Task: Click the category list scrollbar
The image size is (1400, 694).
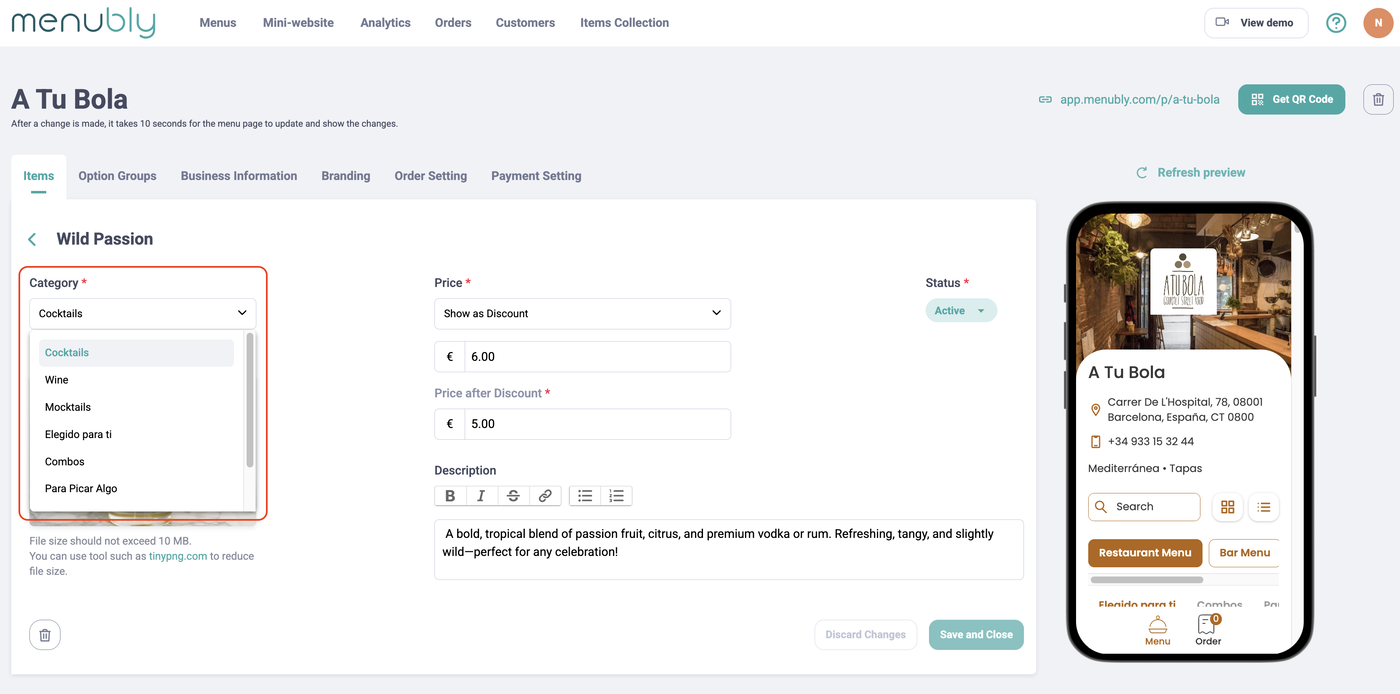Action: 250,400
